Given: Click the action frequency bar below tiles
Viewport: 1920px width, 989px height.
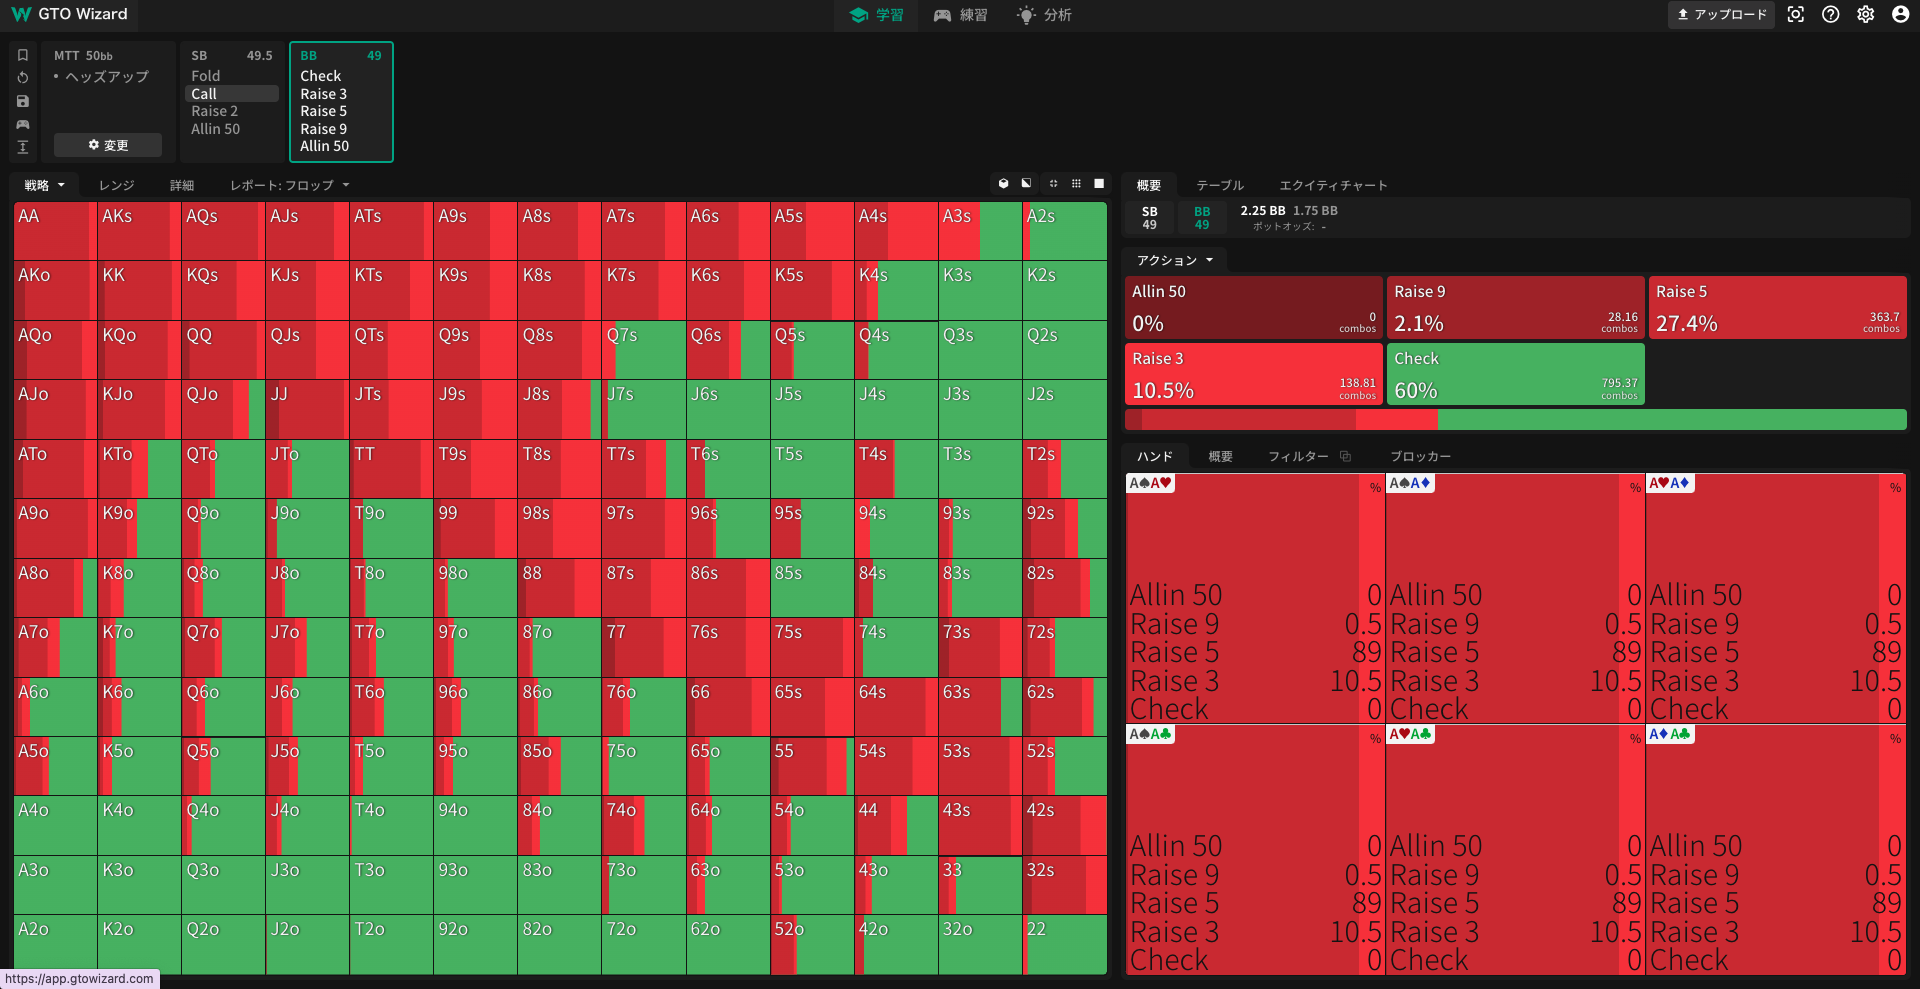Looking at the screenshot, I should click(1516, 419).
